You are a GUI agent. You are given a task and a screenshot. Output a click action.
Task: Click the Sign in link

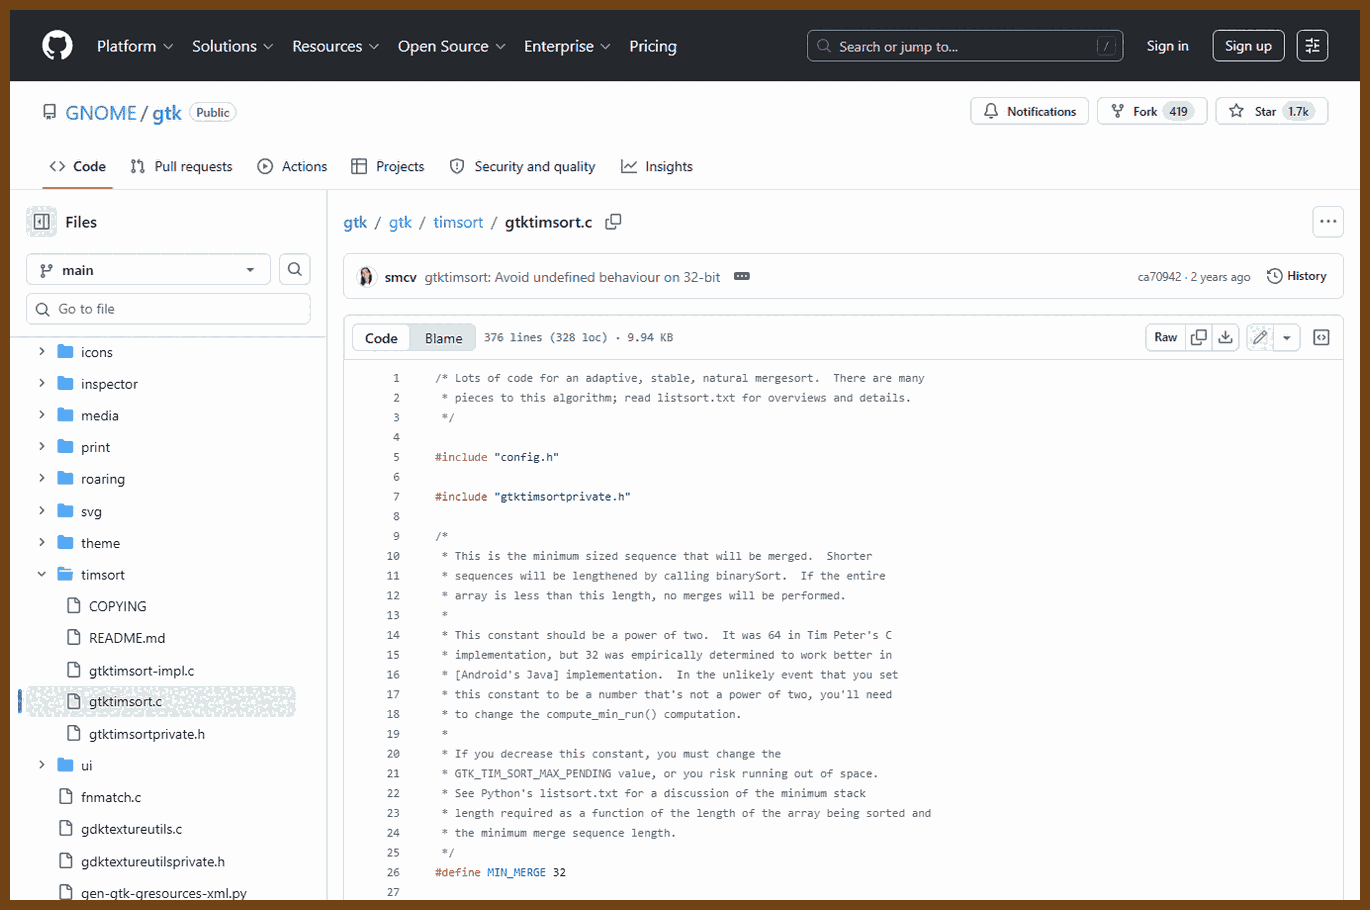coord(1167,46)
